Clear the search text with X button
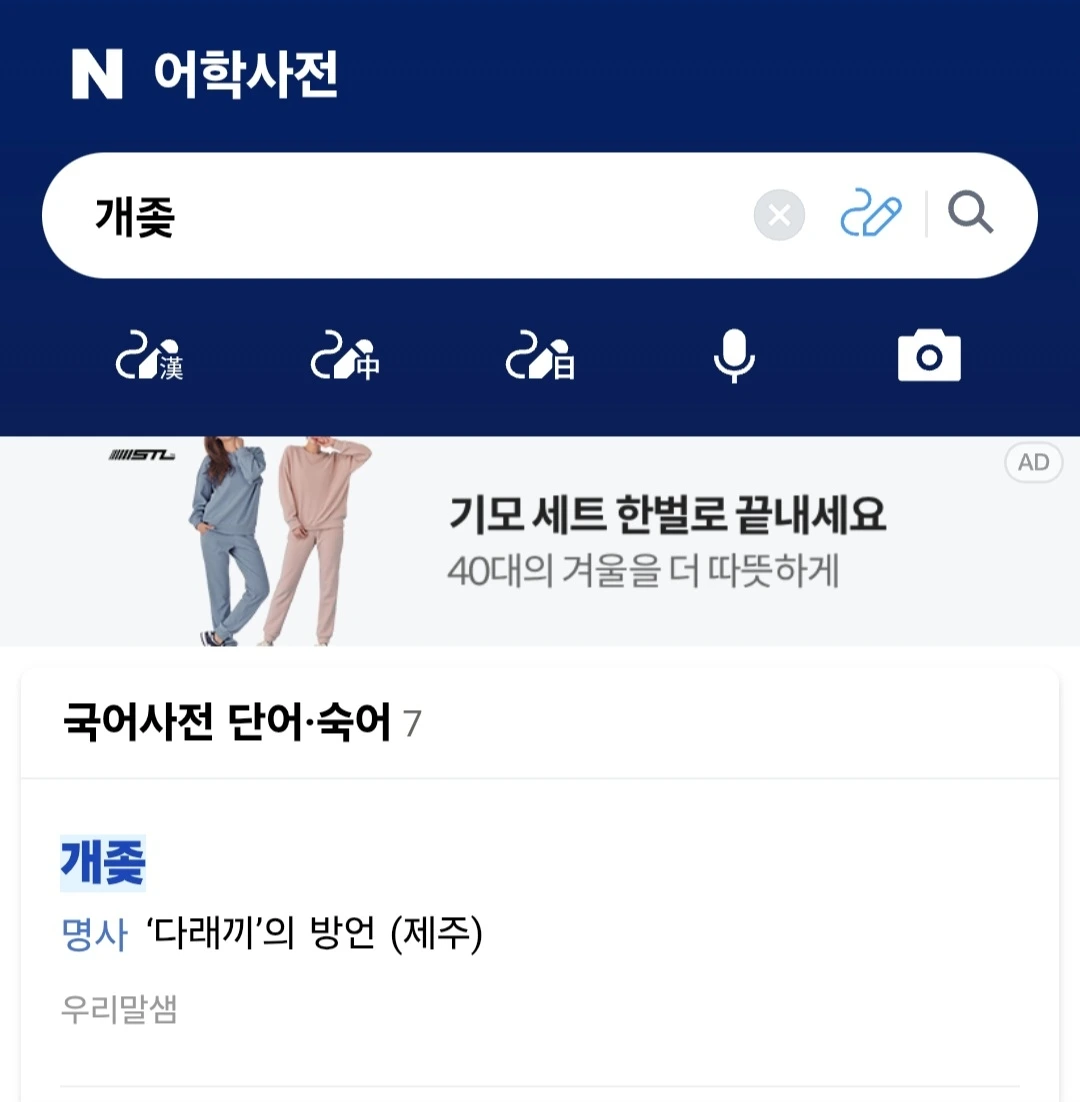Image resolution: width=1080 pixels, height=1102 pixels. 779,215
